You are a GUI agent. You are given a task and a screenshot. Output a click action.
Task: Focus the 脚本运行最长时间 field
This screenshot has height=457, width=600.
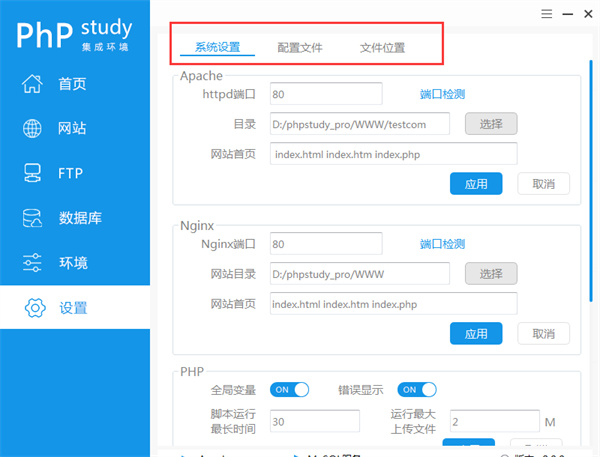315,421
